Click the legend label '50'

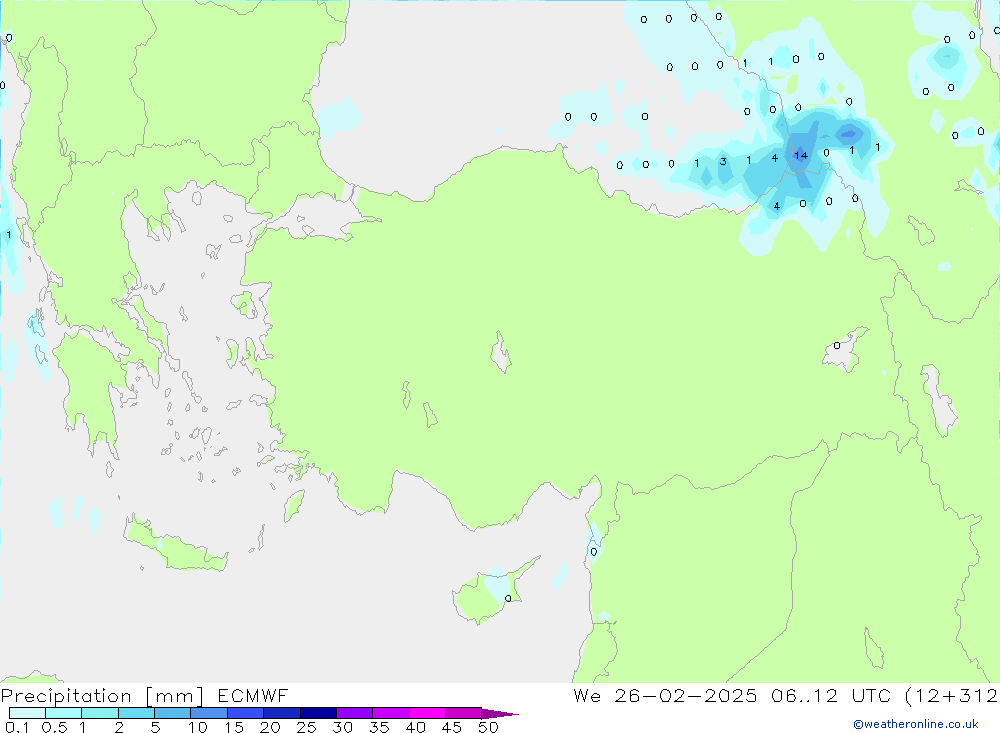coord(488,727)
